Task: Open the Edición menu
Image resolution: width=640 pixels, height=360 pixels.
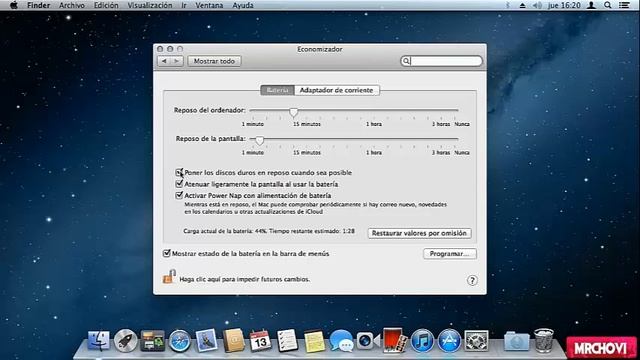Action: [x=106, y=5]
